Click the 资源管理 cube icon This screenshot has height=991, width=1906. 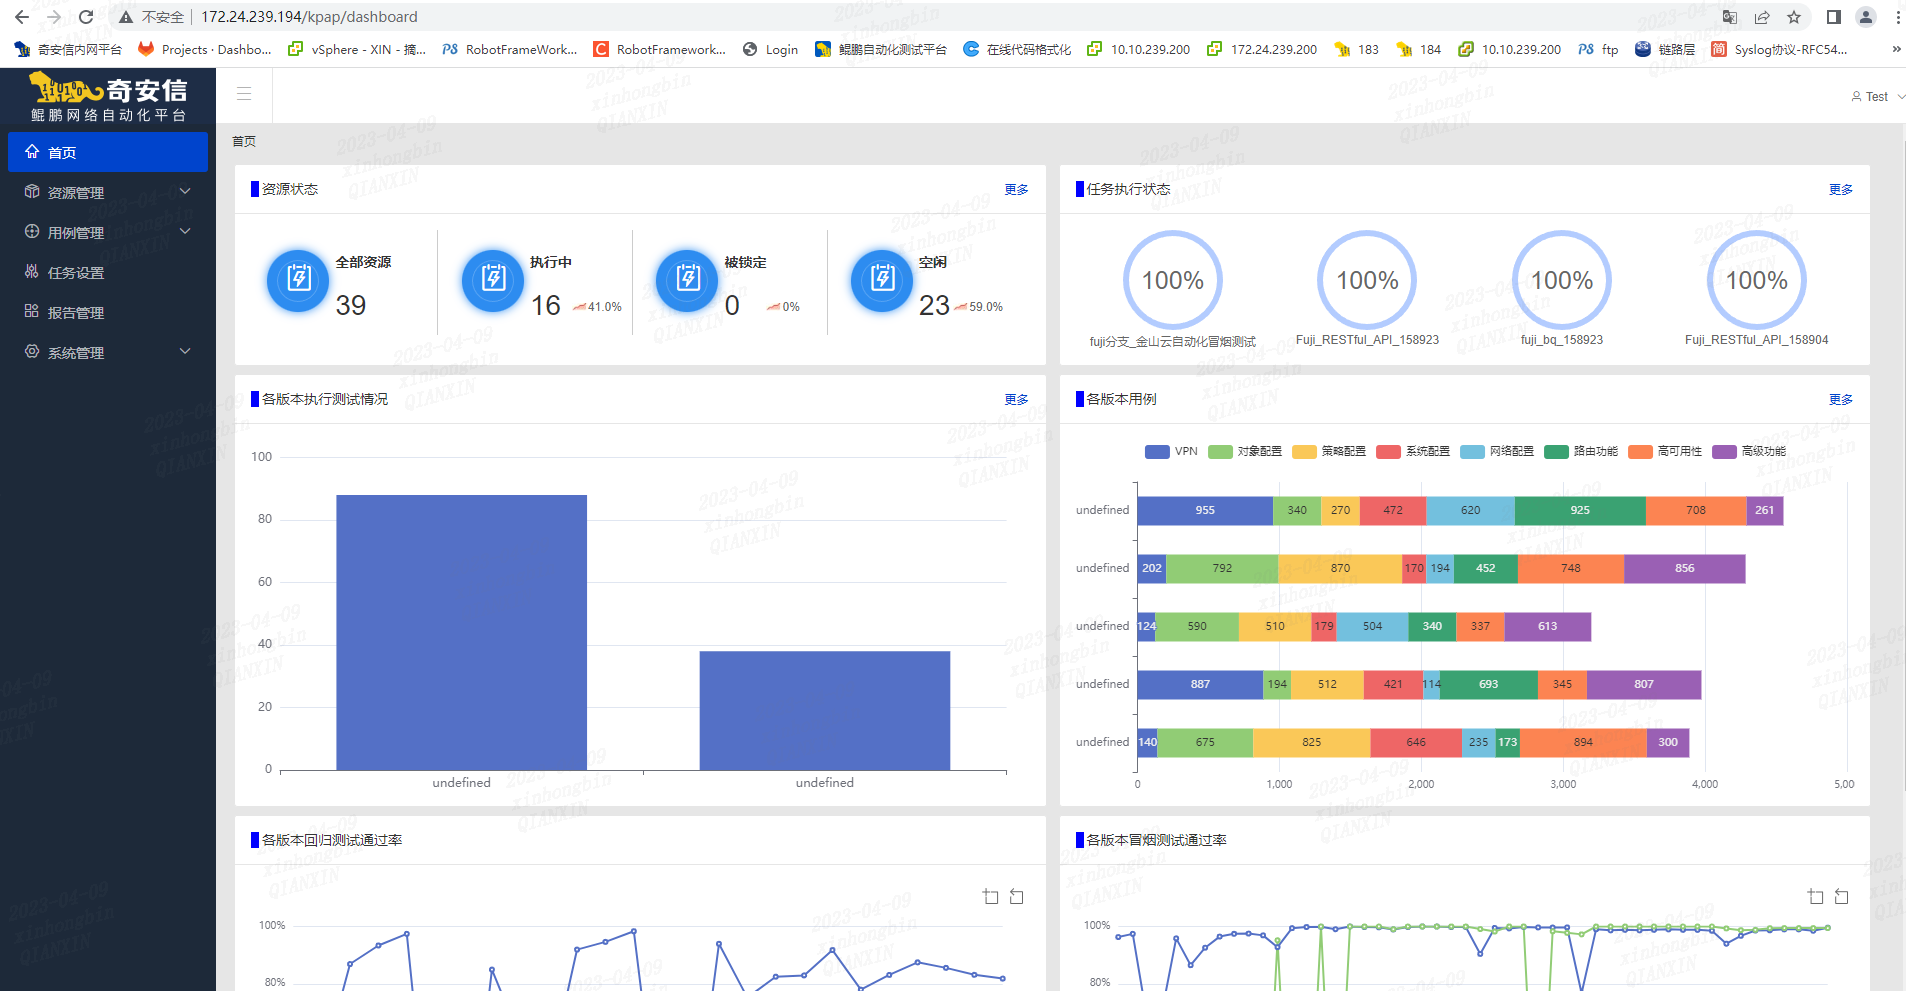pos(32,192)
